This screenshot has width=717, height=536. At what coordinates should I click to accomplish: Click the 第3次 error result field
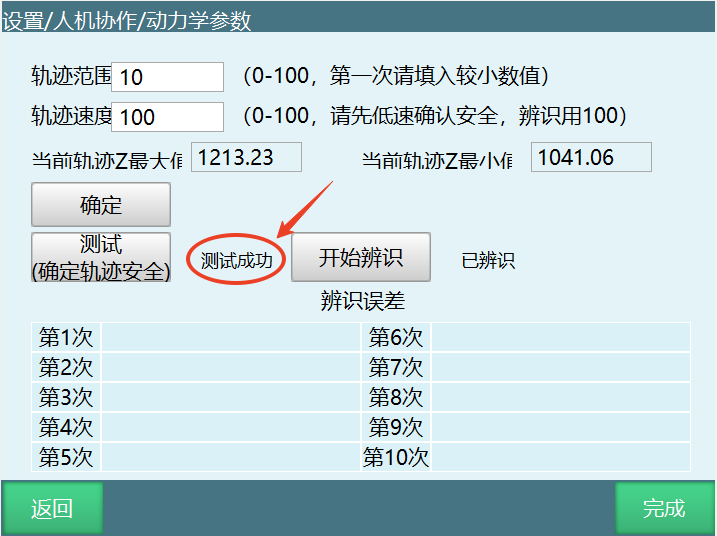pyautogui.click(x=230, y=397)
